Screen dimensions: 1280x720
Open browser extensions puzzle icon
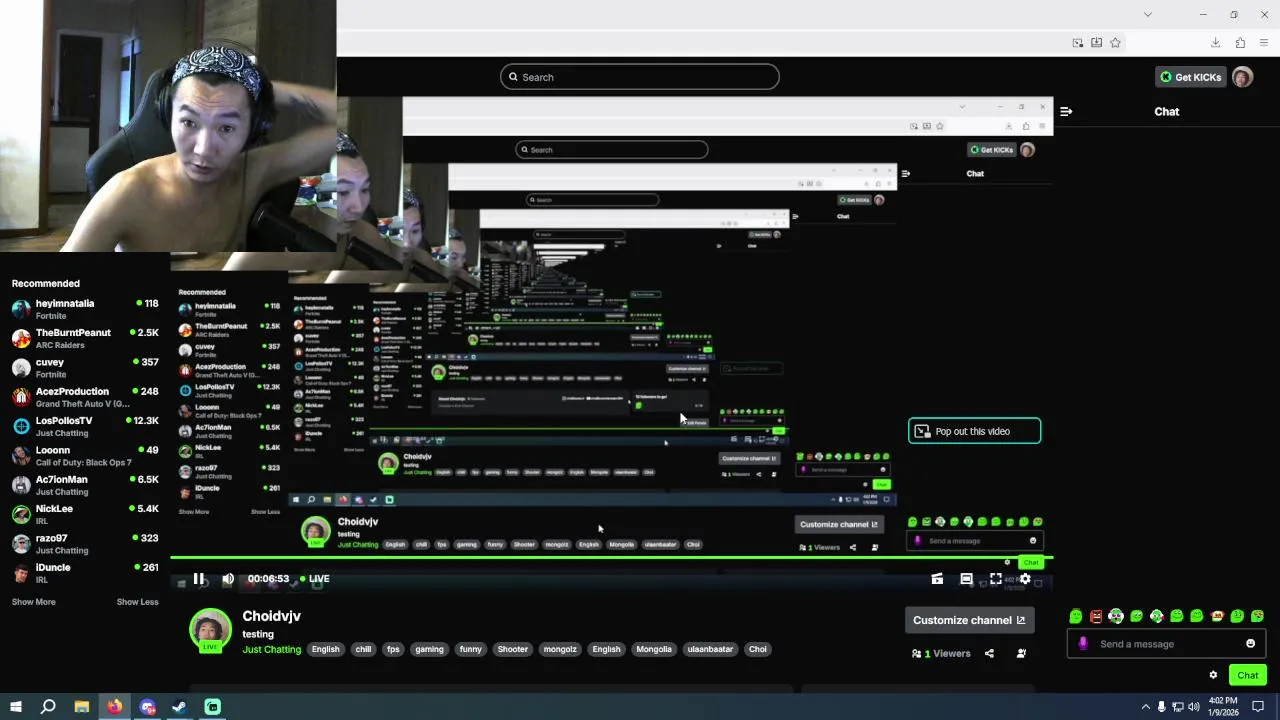pyautogui.click(x=1240, y=42)
